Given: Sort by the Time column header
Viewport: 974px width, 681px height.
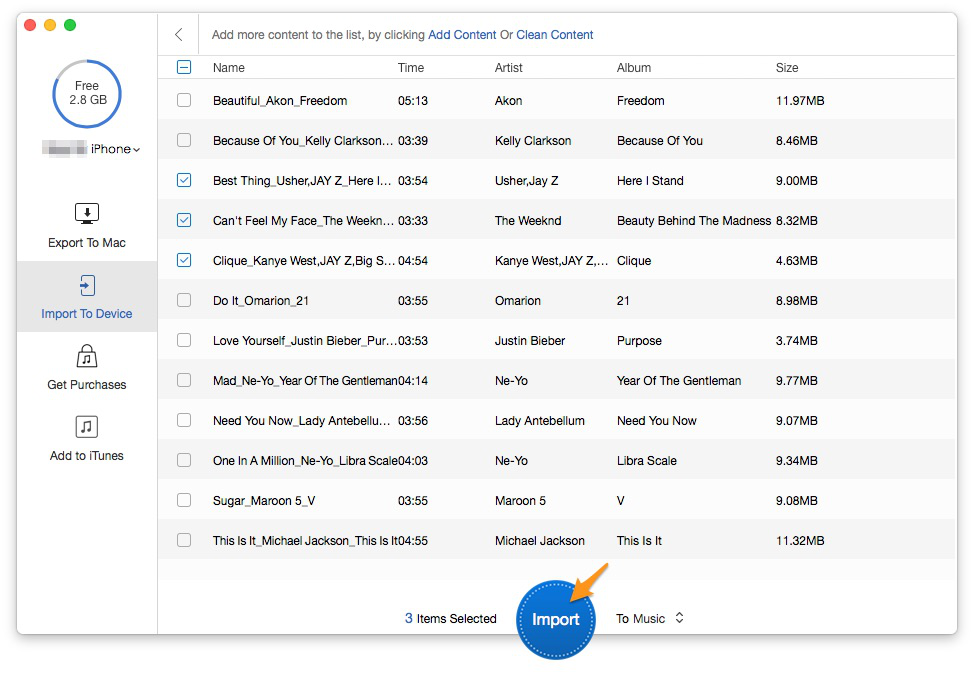Looking at the screenshot, I should click(411, 68).
